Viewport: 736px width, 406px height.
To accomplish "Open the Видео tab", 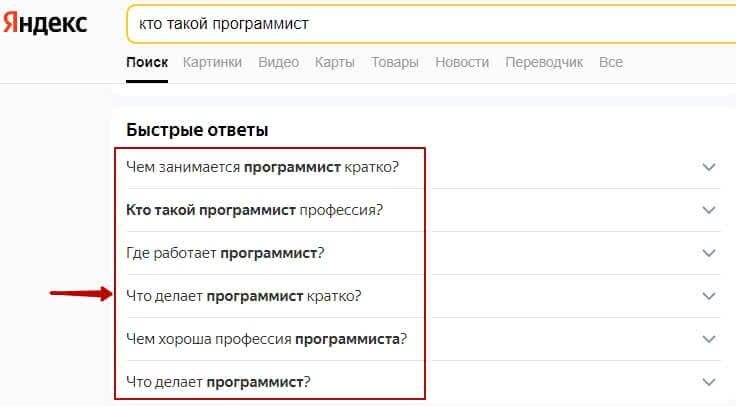I will click(278, 62).
